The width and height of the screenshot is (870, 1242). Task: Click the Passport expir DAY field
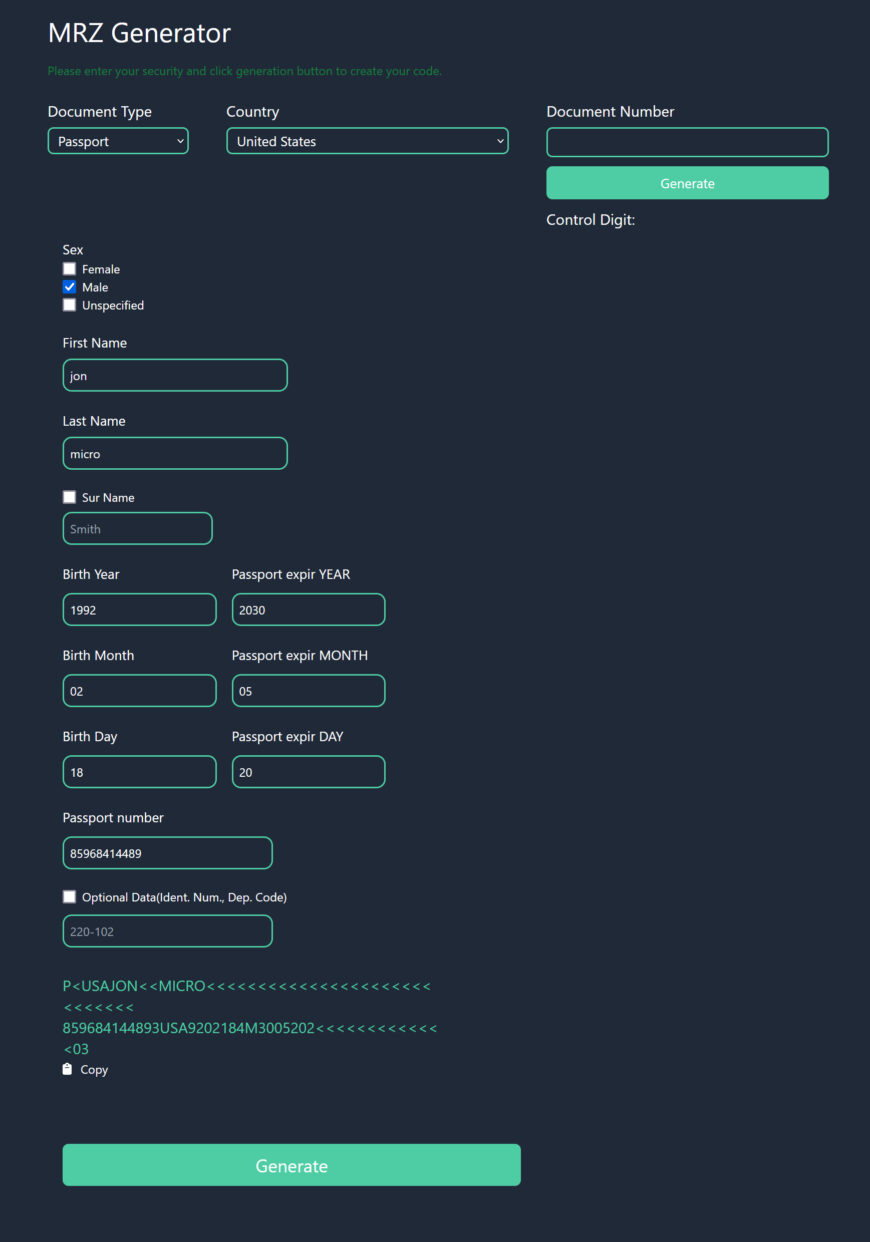(308, 771)
